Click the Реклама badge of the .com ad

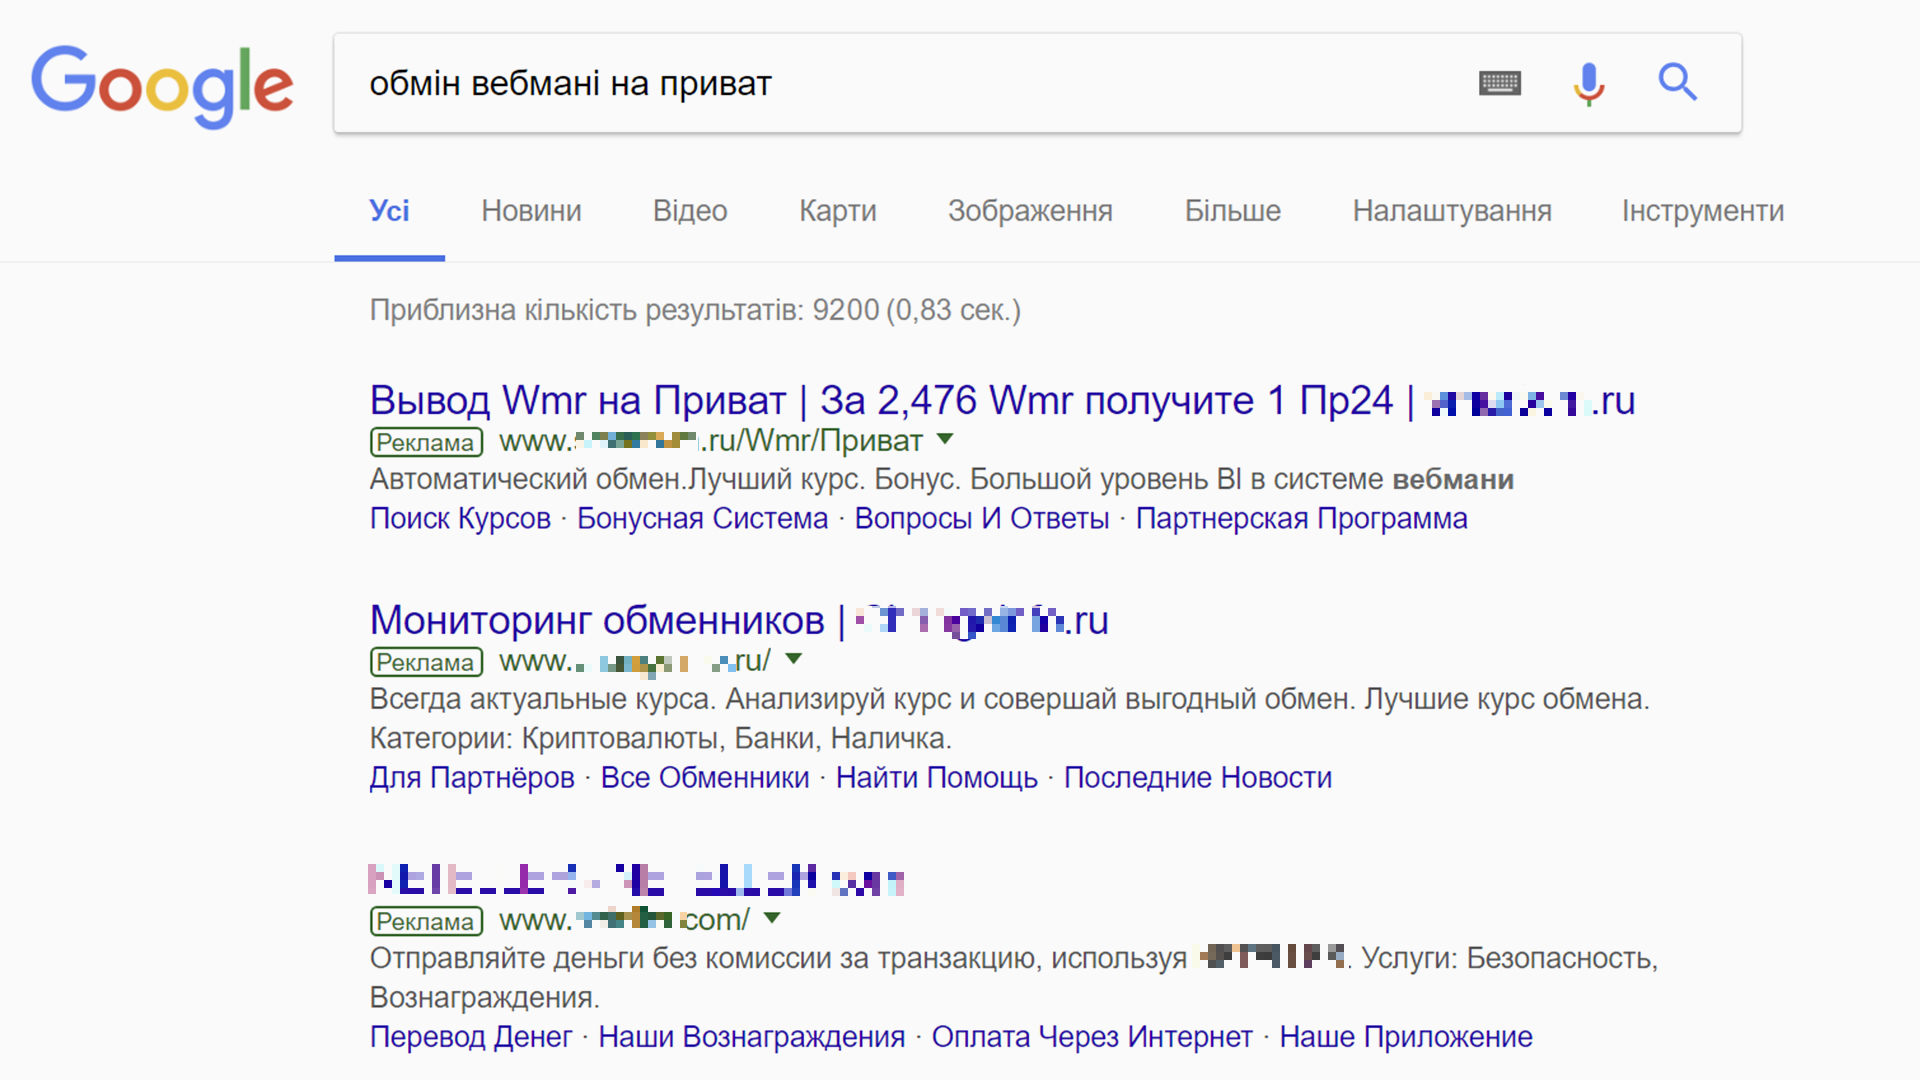coord(426,921)
